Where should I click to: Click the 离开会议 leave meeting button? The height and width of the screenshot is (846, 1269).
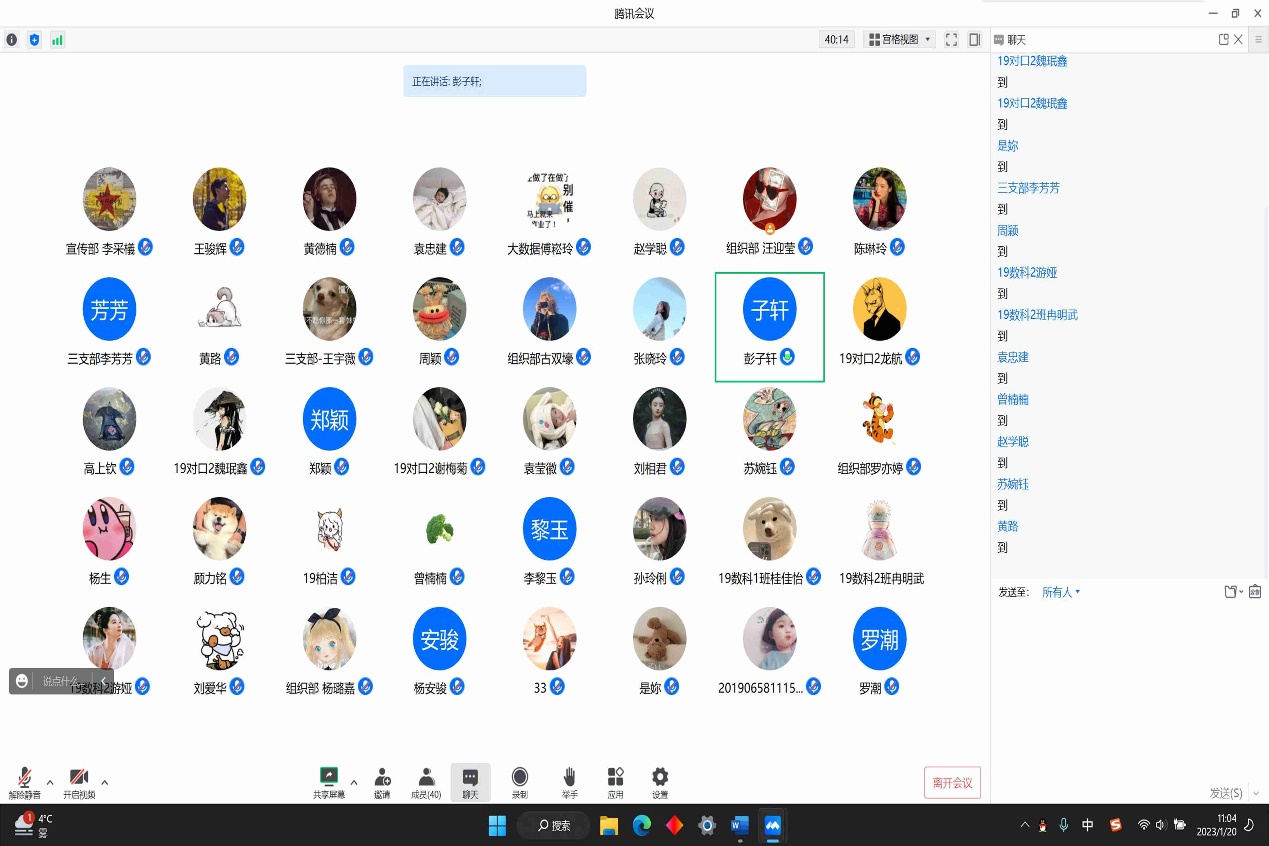(952, 783)
